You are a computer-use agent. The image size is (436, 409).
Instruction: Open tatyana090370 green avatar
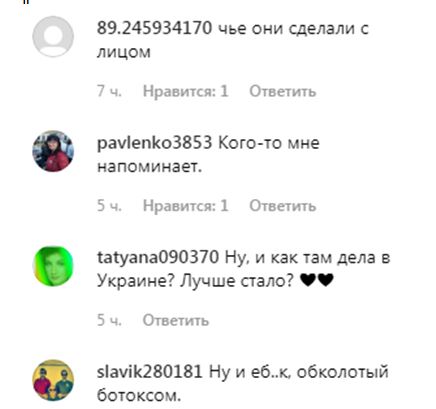(x=53, y=266)
